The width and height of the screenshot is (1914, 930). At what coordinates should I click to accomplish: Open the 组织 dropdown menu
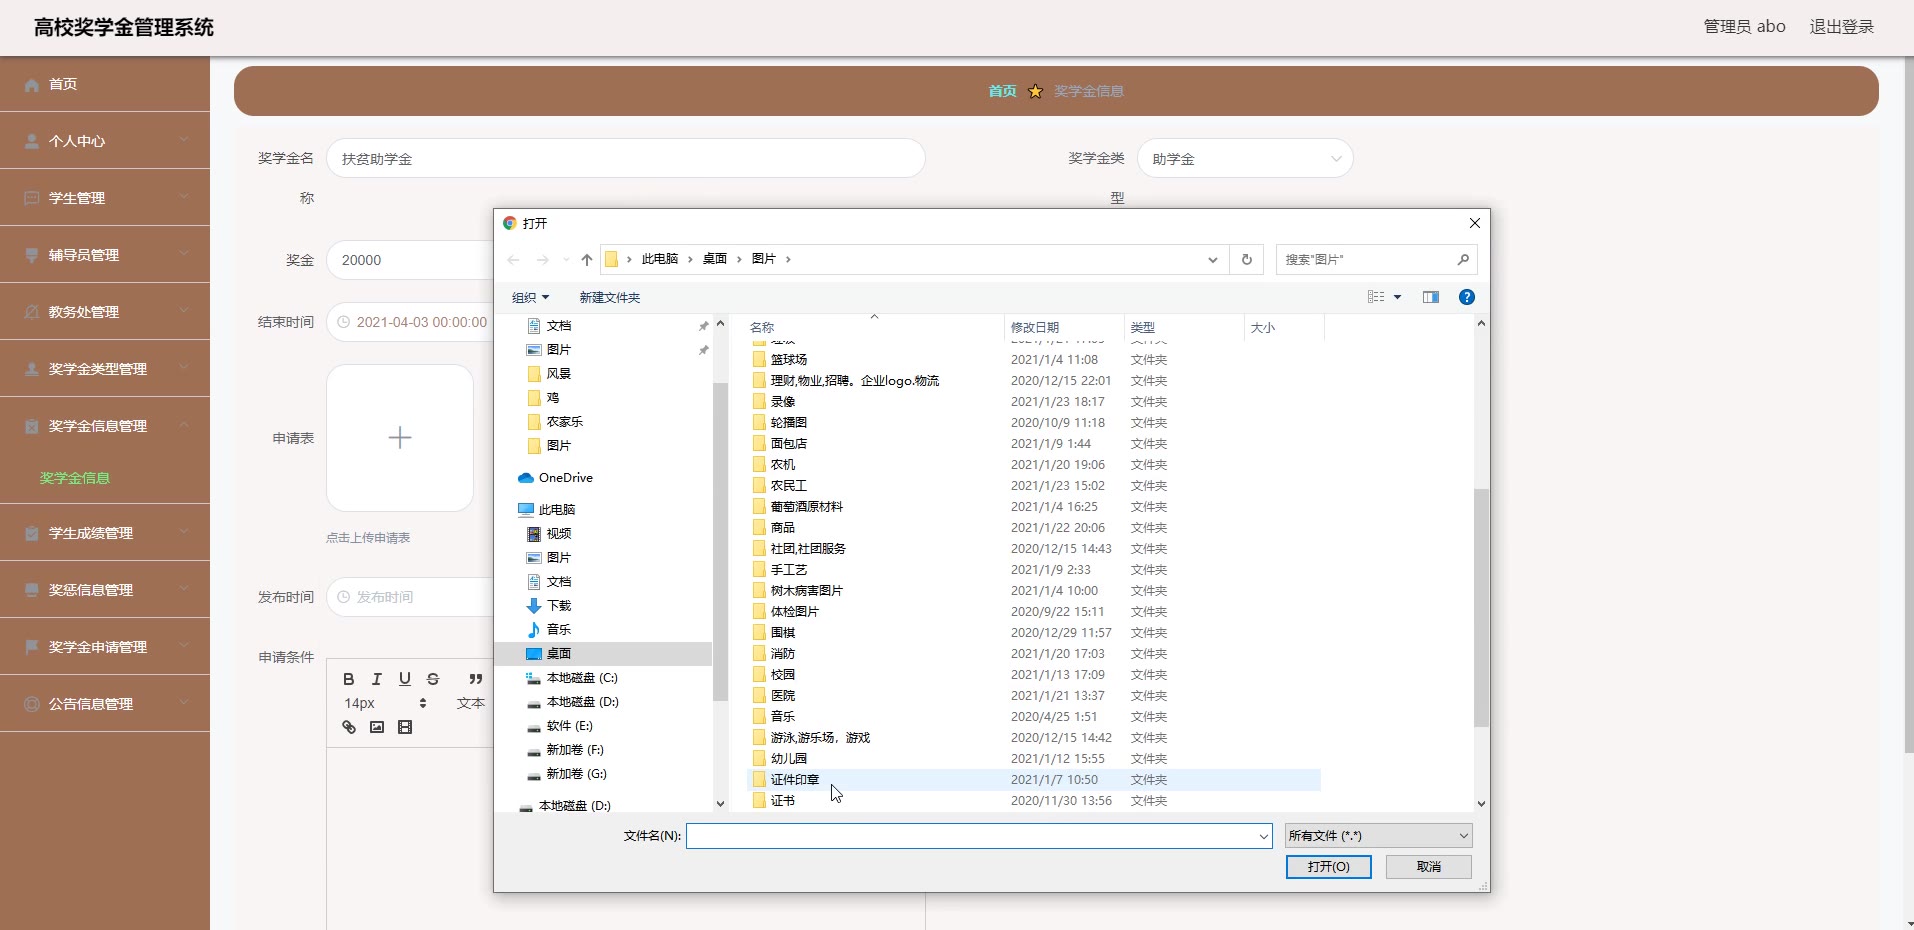point(530,297)
